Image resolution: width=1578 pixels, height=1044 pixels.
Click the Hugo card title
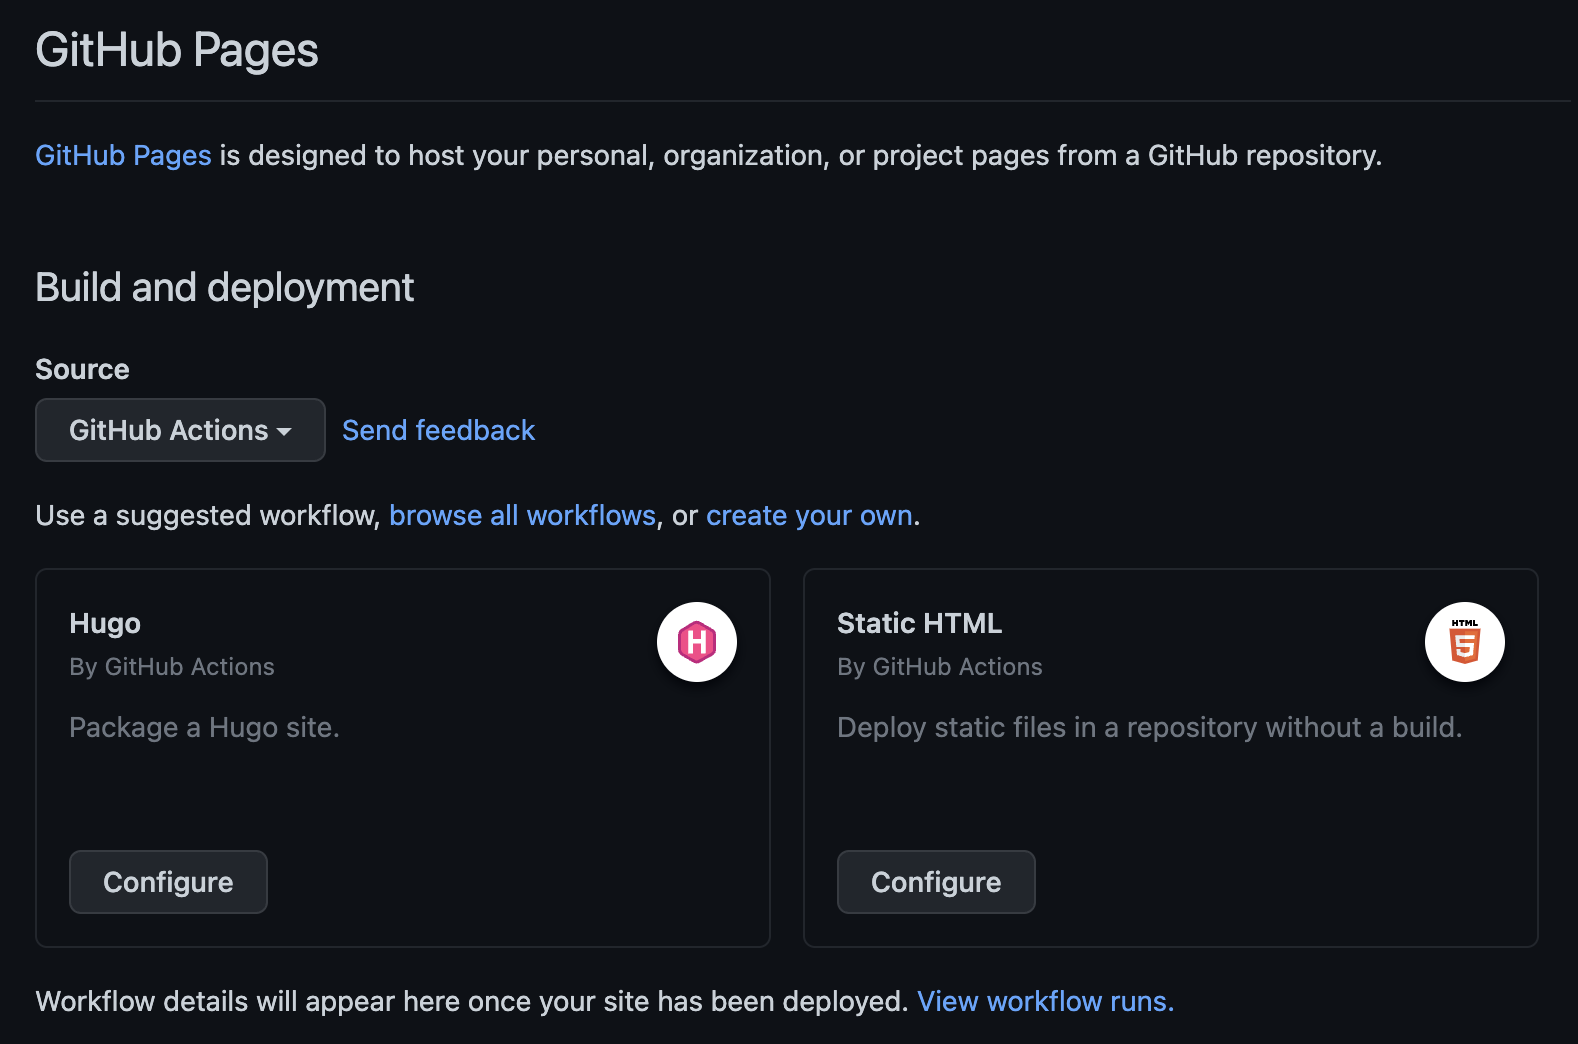(x=105, y=623)
